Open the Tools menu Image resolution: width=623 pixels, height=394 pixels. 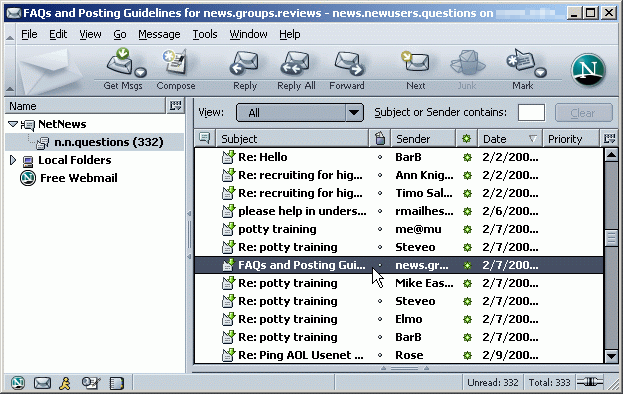205,35
